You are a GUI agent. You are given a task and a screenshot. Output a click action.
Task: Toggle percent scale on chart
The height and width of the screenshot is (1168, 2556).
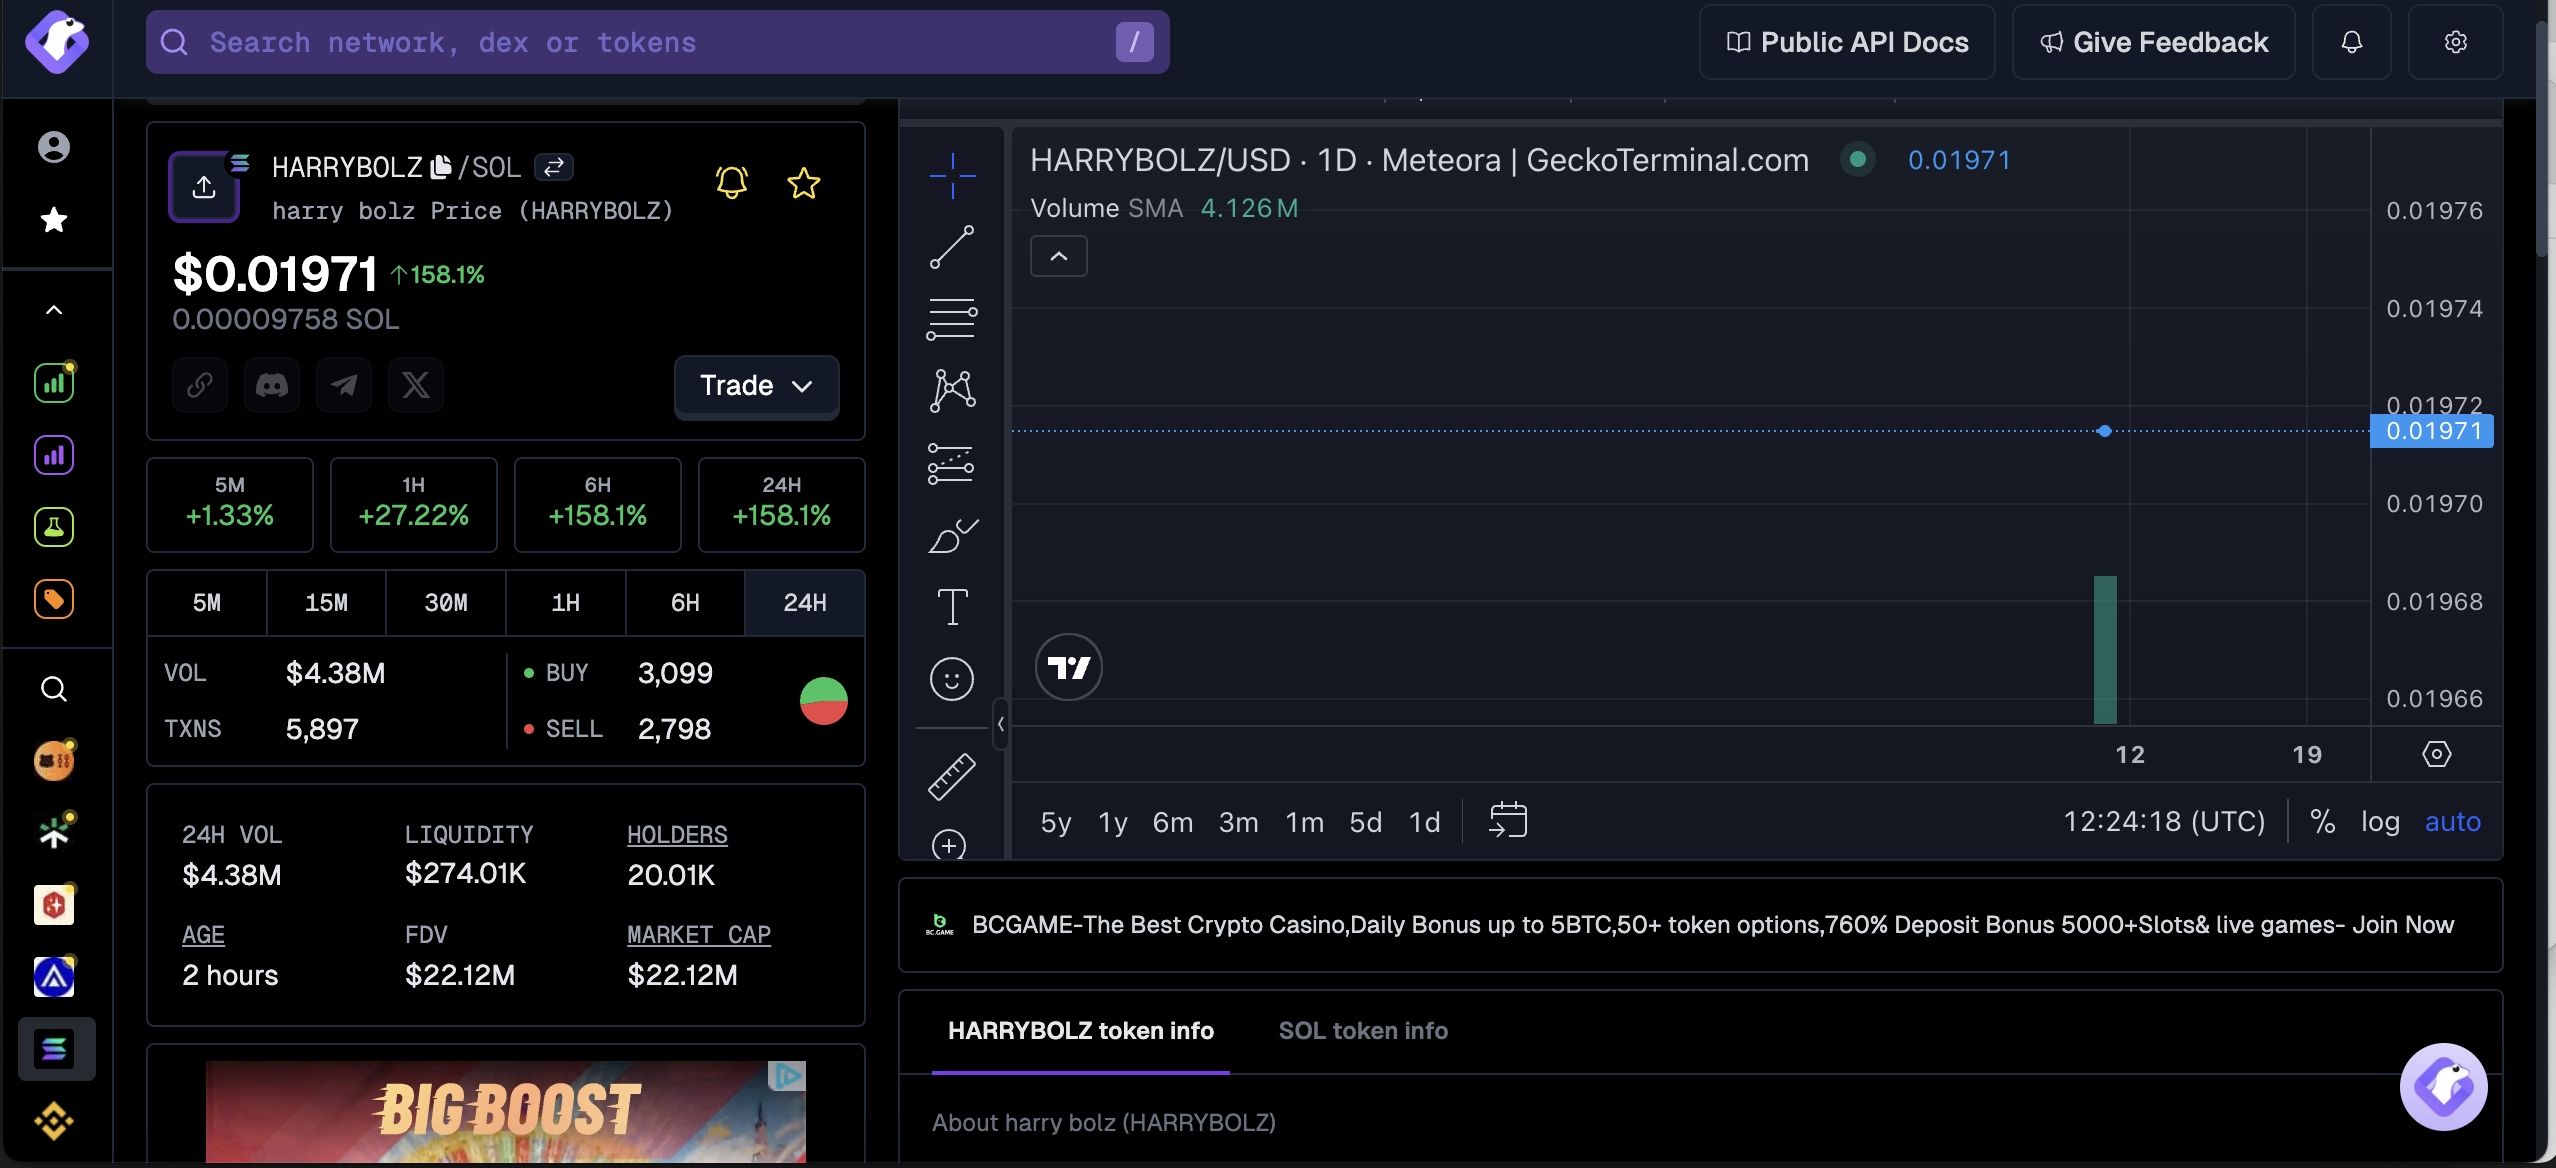(2322, 822)
